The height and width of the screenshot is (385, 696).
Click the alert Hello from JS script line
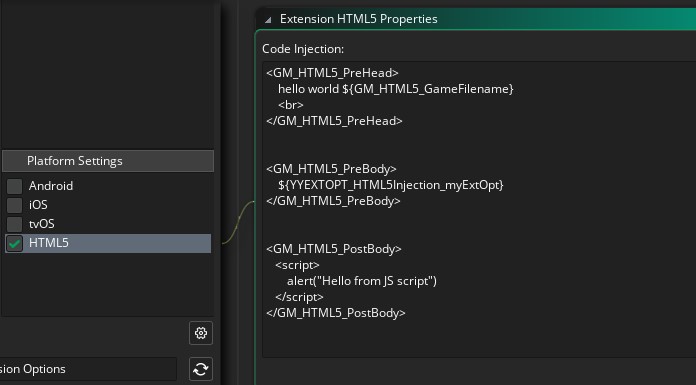click(362, 281)
